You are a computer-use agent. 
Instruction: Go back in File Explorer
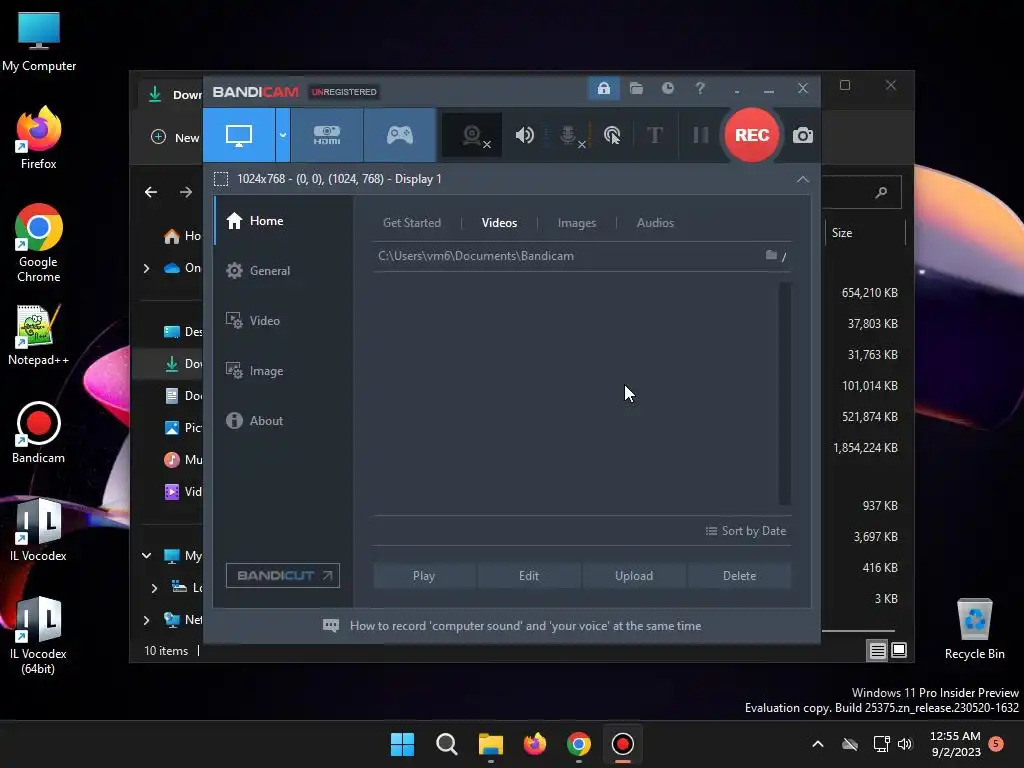point(151,192)
